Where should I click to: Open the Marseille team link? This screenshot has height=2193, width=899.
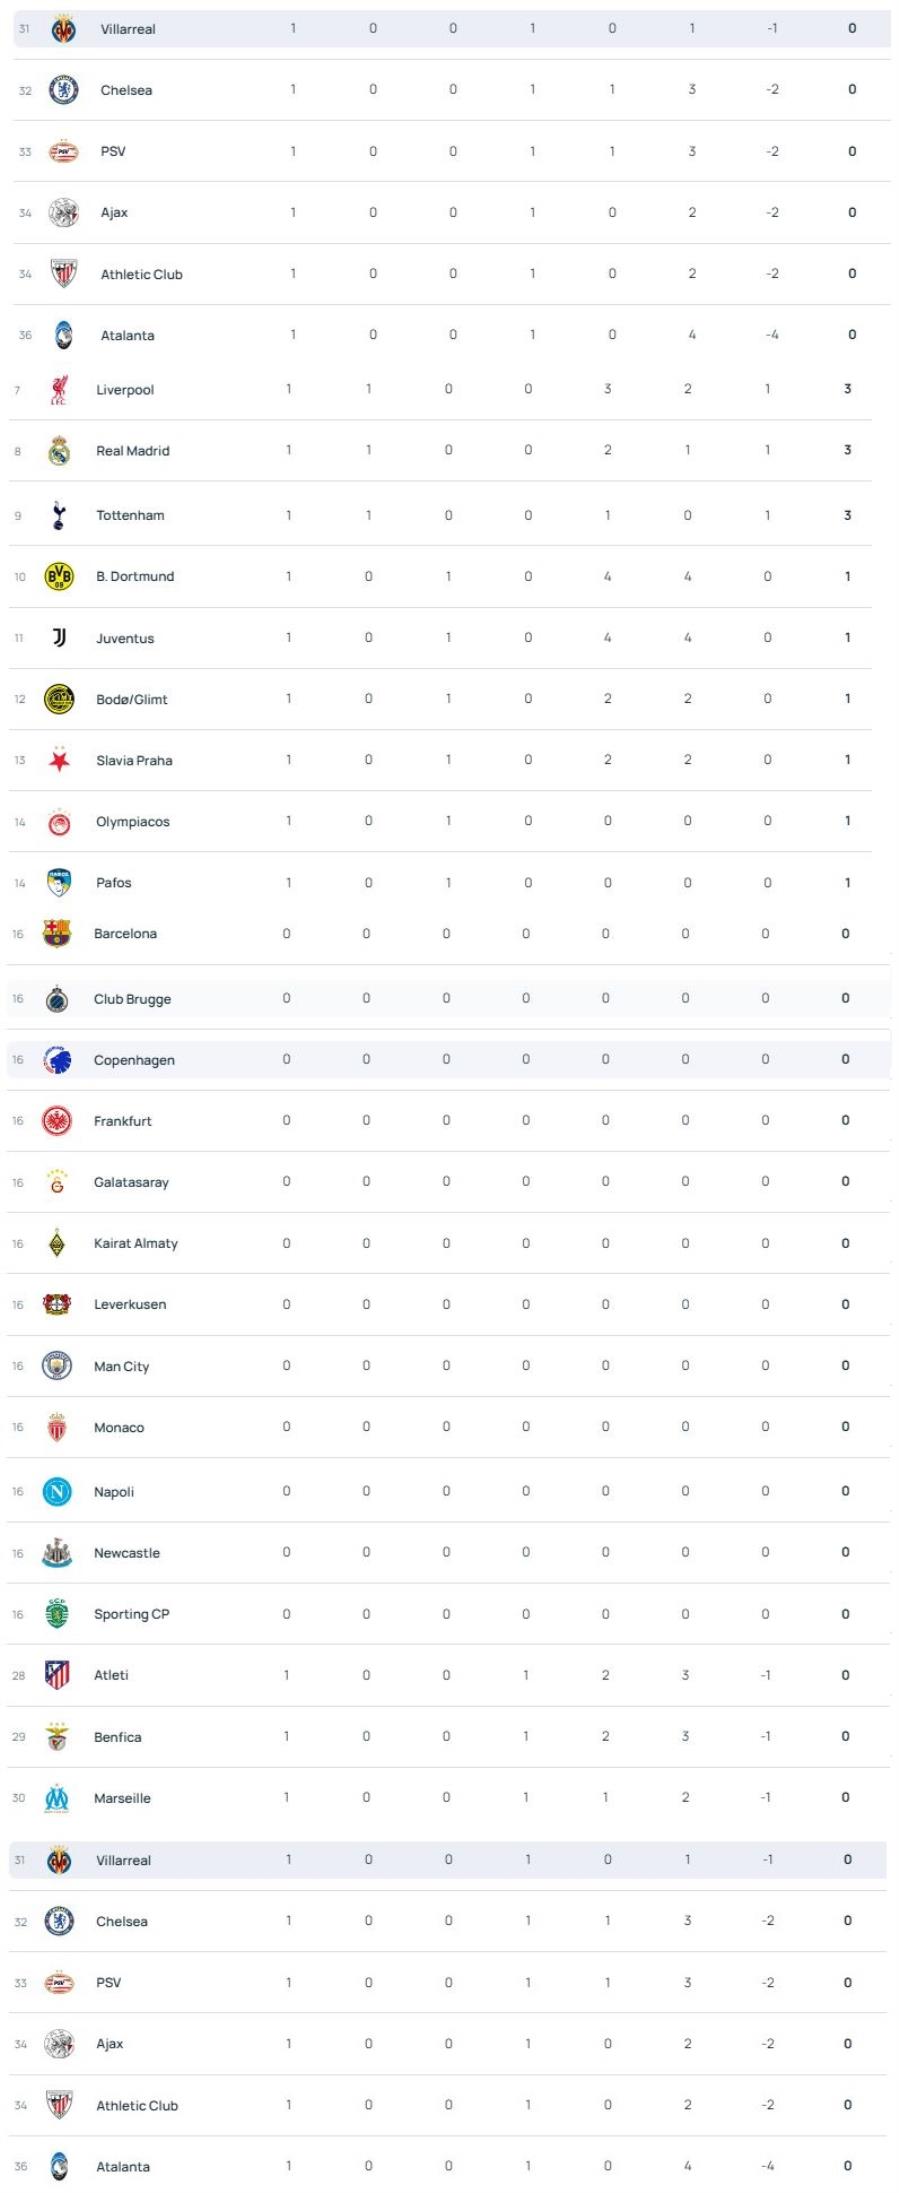tap(122, 1798)
